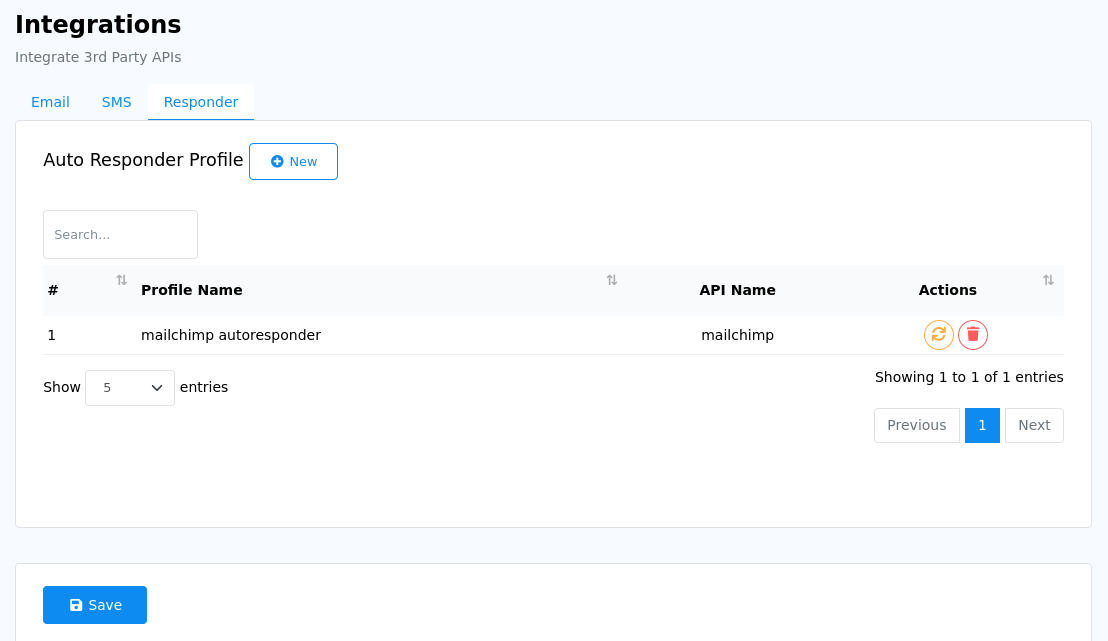
Task: Switch to the SMS tab
Action: click(116, 101)
